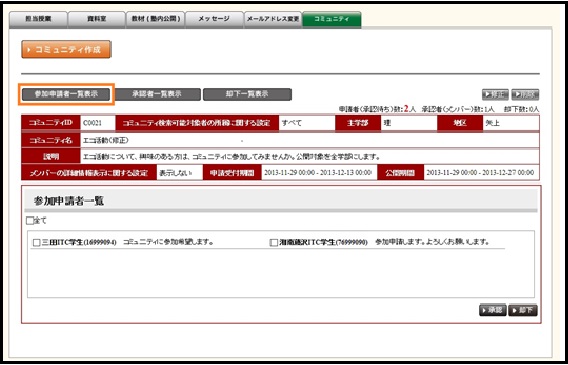Go to the メッセージ tab

tap(214, 20)
